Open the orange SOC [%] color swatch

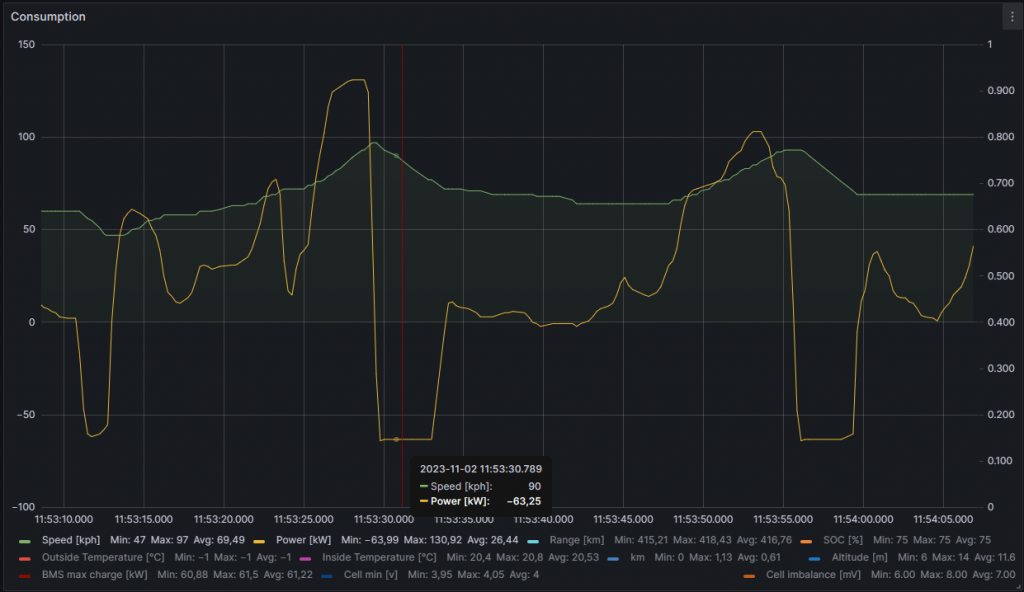806,542
